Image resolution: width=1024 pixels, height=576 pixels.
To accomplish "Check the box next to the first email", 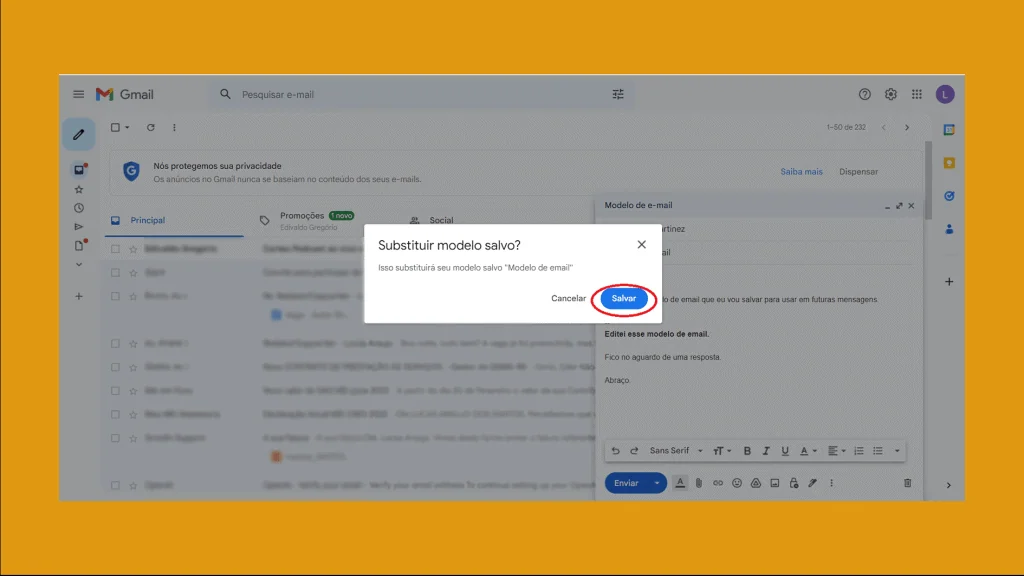I will tap(114, 248).
